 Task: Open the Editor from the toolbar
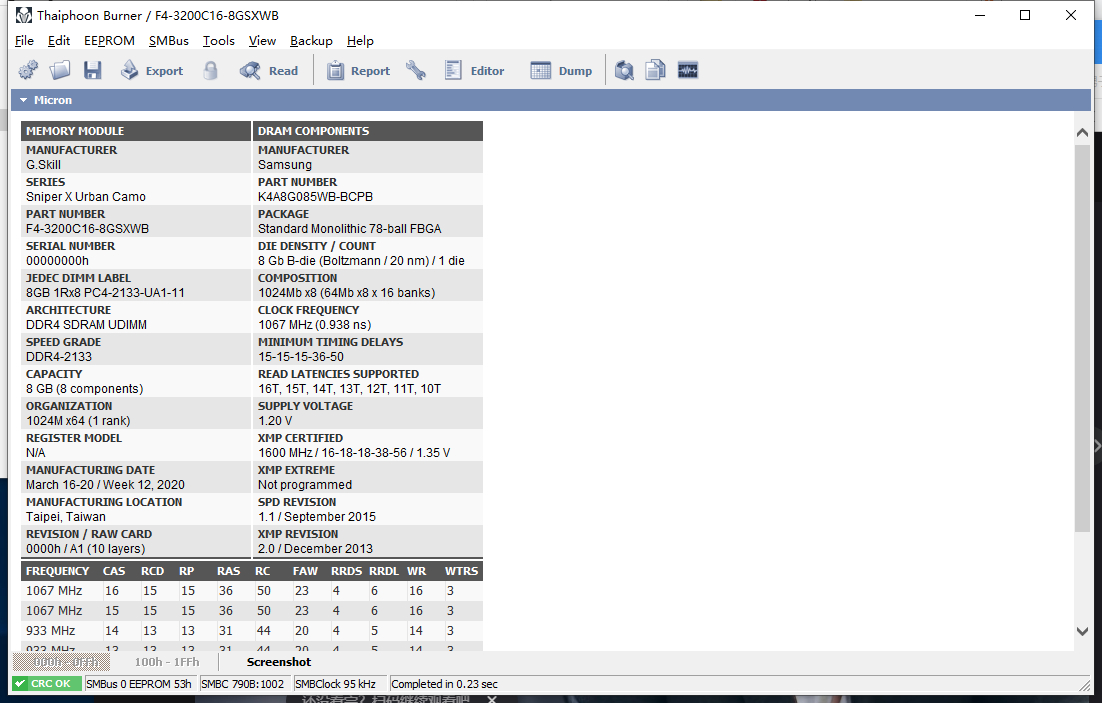click(x=474, y=70)
